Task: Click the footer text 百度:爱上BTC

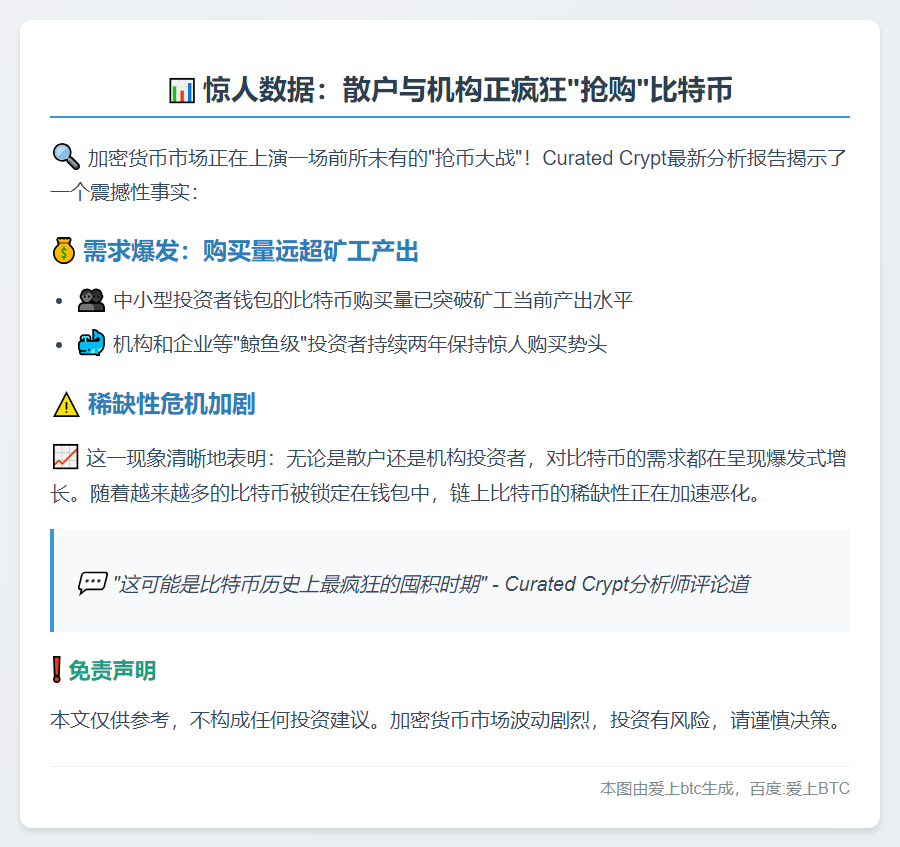Action: coord(800,788)
